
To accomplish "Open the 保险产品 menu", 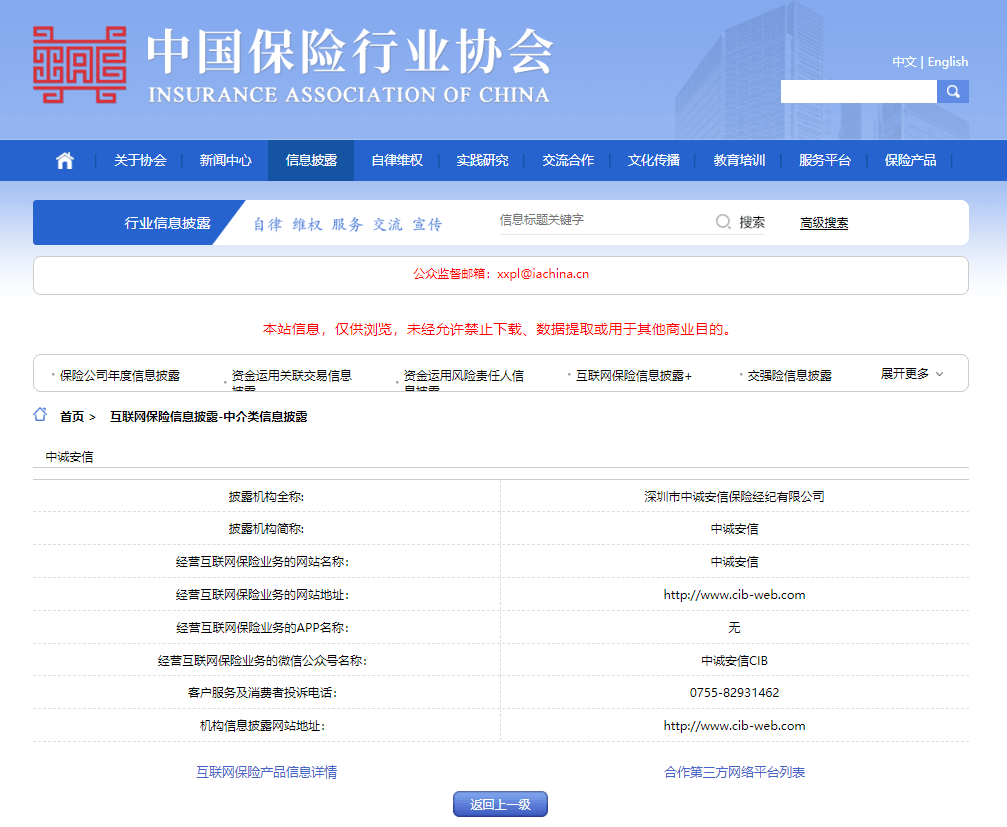I will [910, 161].
